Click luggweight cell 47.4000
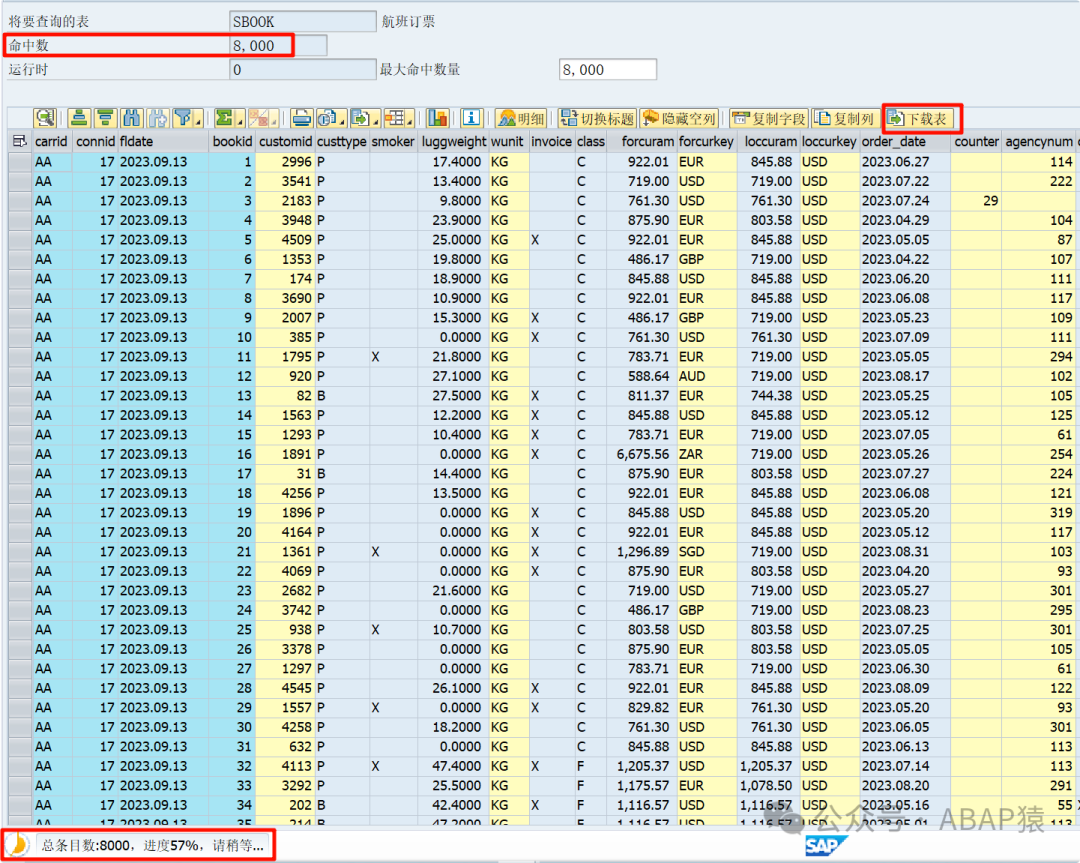This screenshot has width=1080, height=863. pyautogui.click(x=453, y=766)
